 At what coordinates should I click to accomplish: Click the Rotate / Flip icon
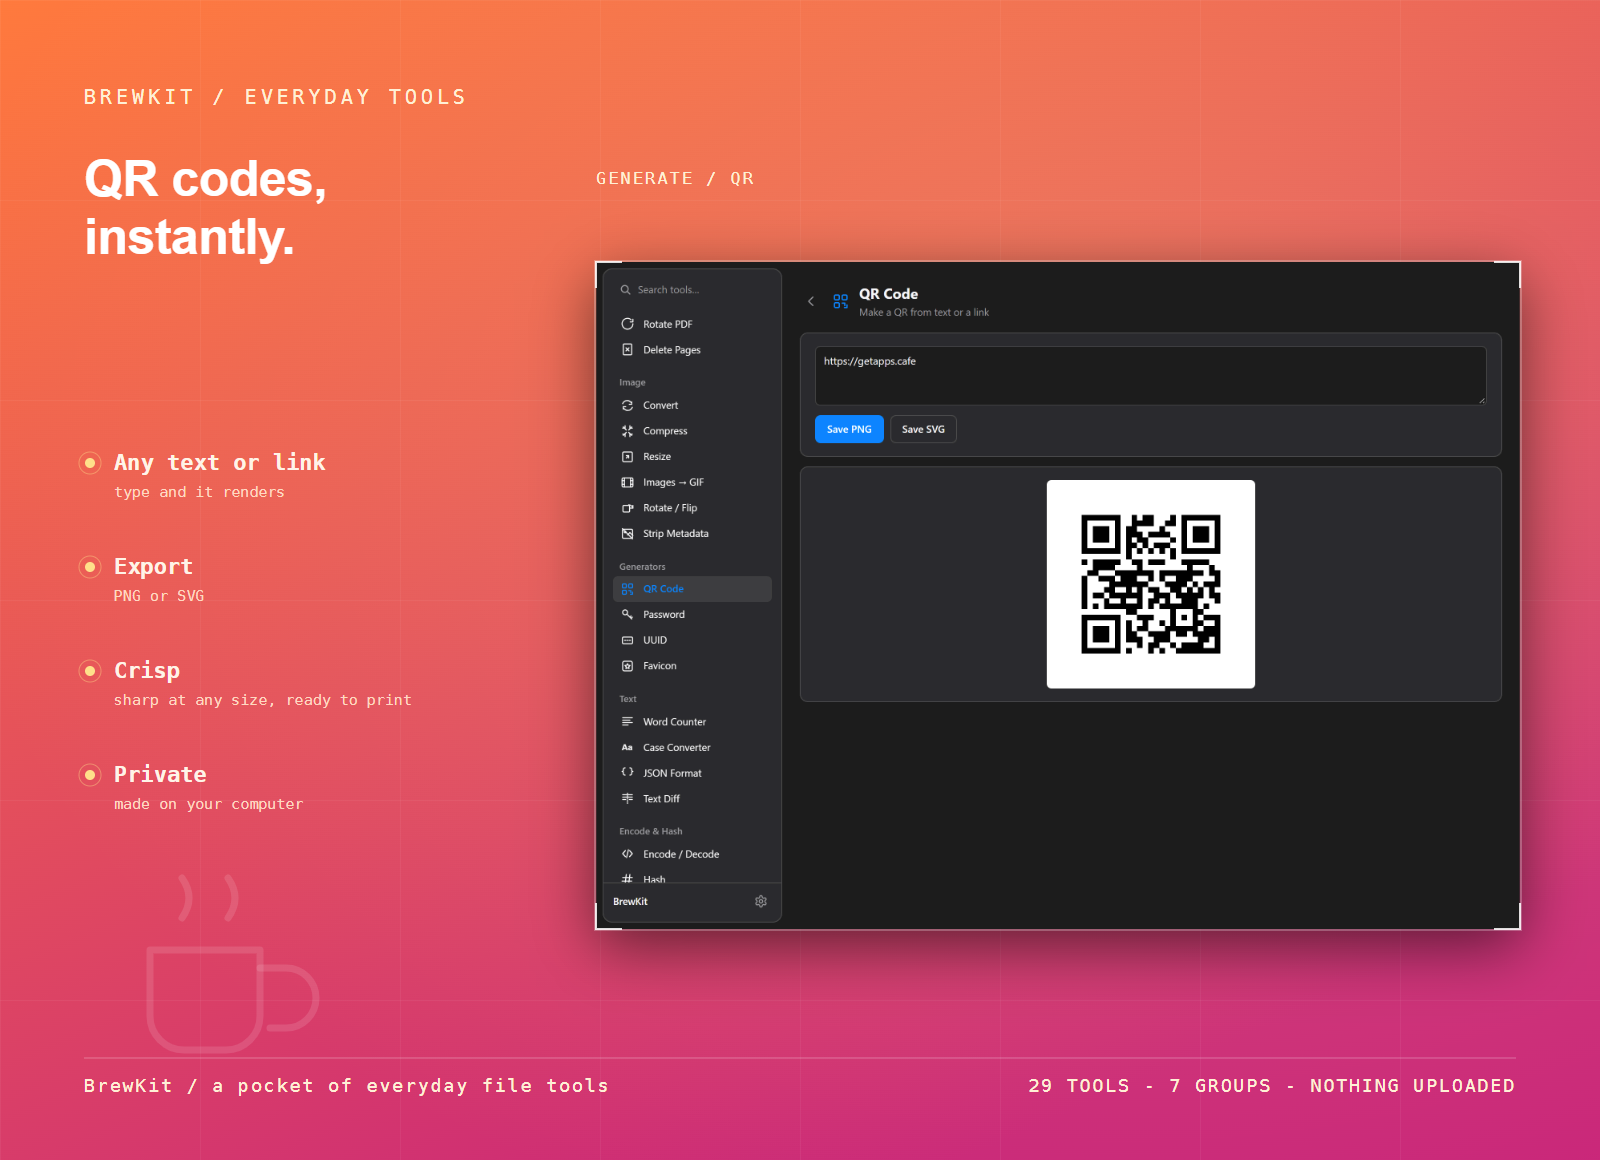click(627, 508)
